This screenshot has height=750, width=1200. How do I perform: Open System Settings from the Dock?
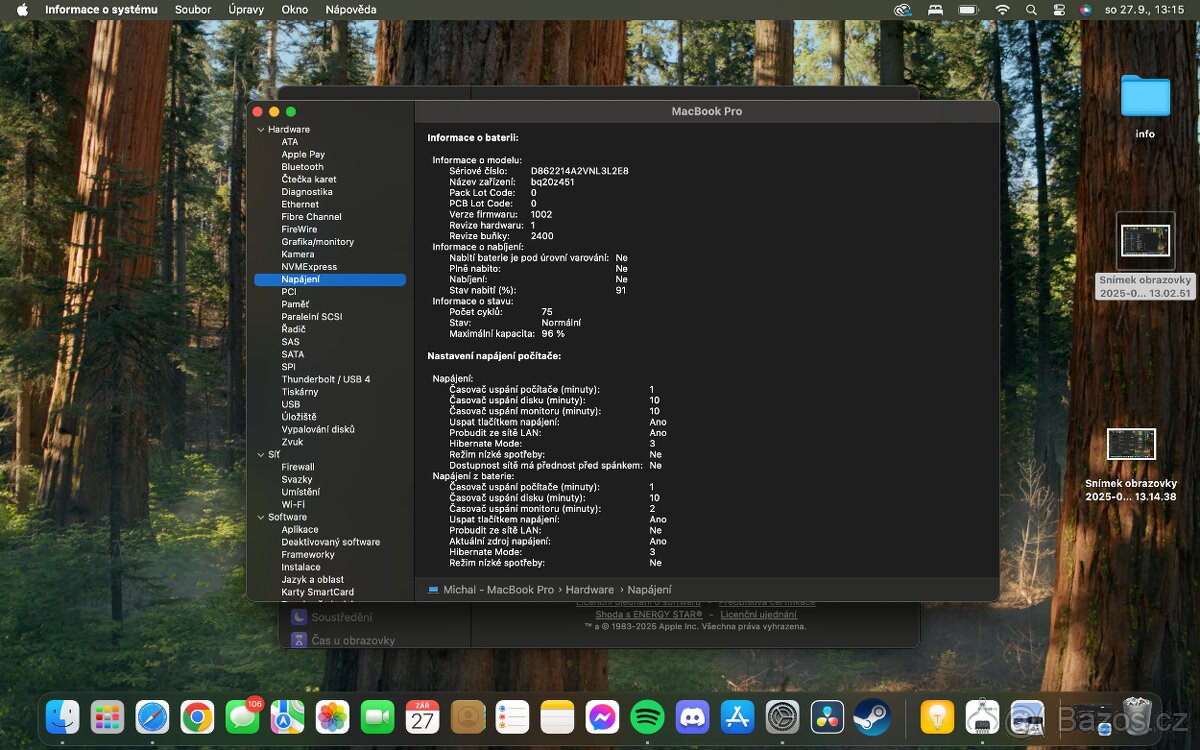782,717
